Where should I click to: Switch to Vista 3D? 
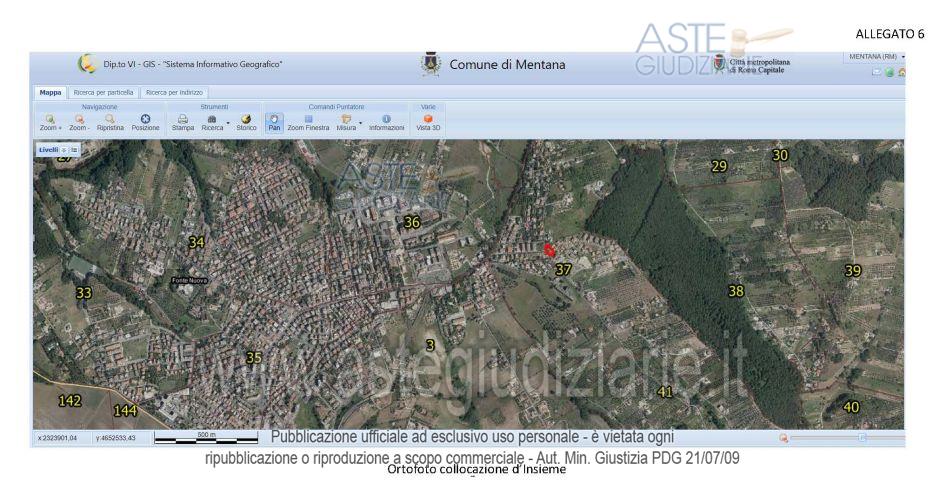click(x=429, y=122)
